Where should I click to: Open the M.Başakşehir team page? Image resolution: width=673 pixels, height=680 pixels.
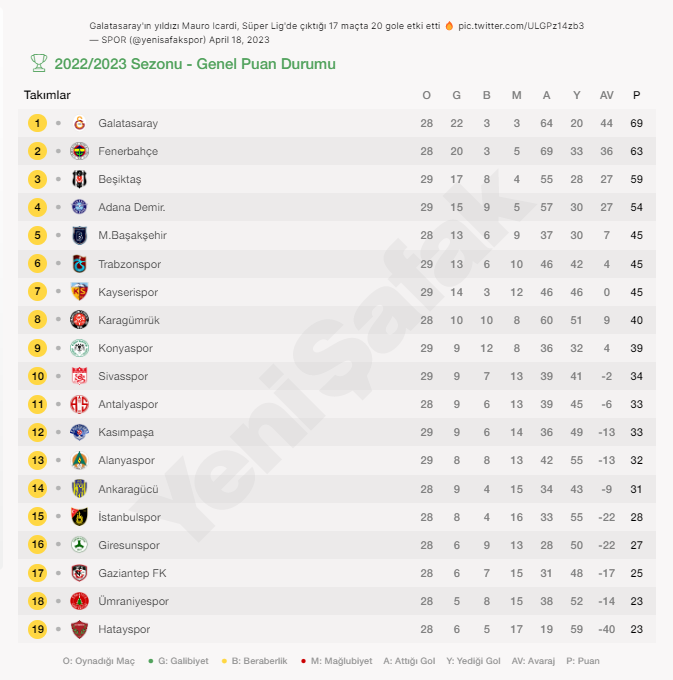(132, 235)
